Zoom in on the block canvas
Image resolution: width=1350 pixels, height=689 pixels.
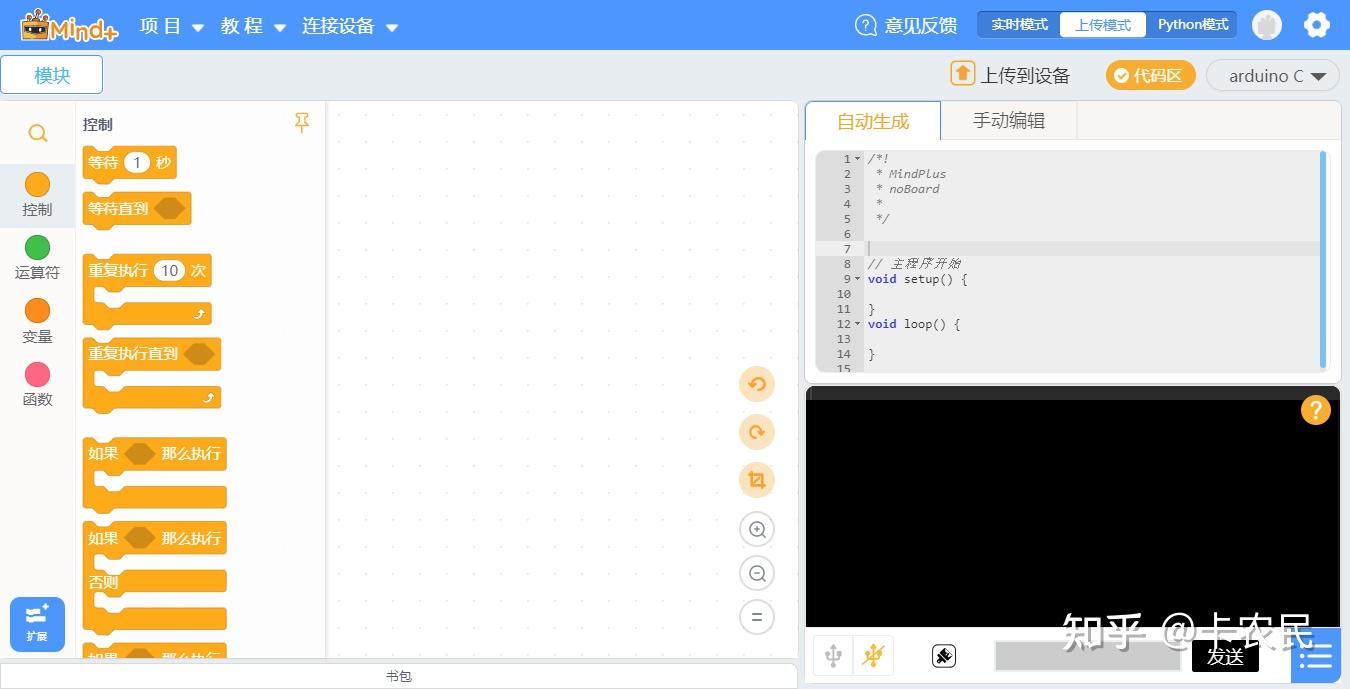757,529
